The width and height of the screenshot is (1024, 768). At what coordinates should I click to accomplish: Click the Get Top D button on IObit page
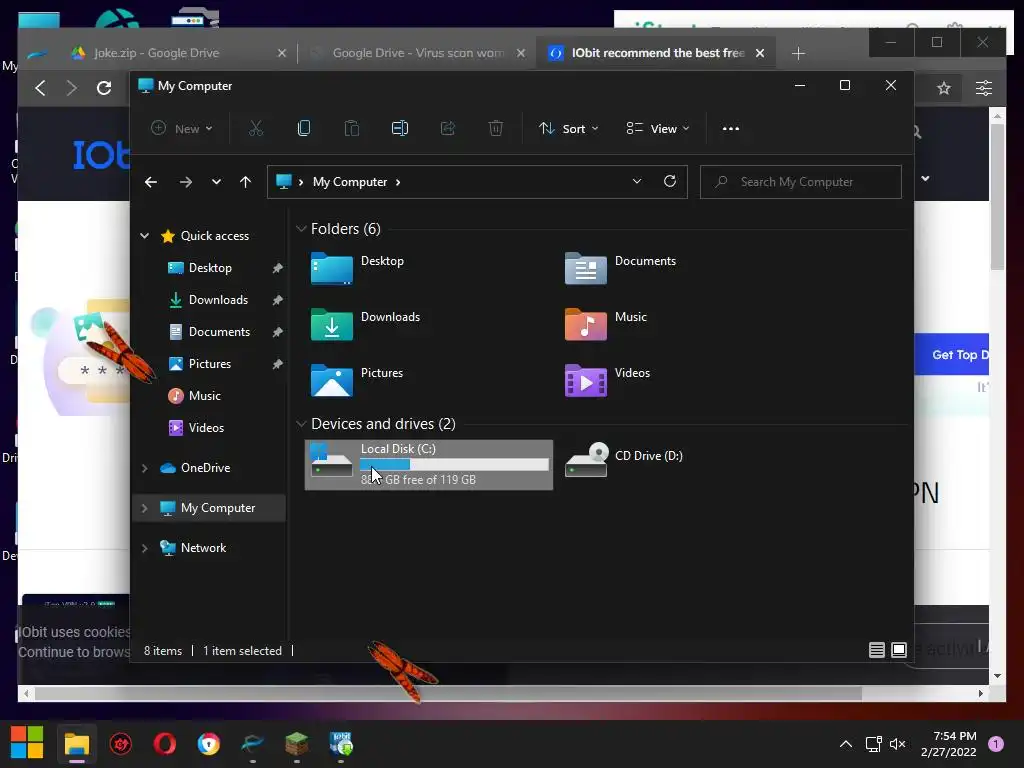pos(952,355)
